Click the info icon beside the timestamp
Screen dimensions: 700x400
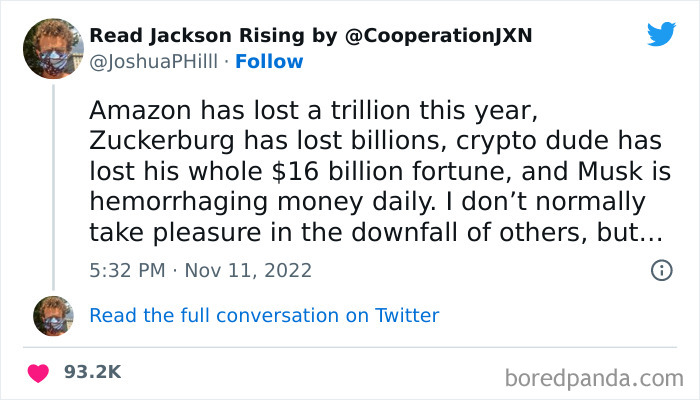click(660, 270)
